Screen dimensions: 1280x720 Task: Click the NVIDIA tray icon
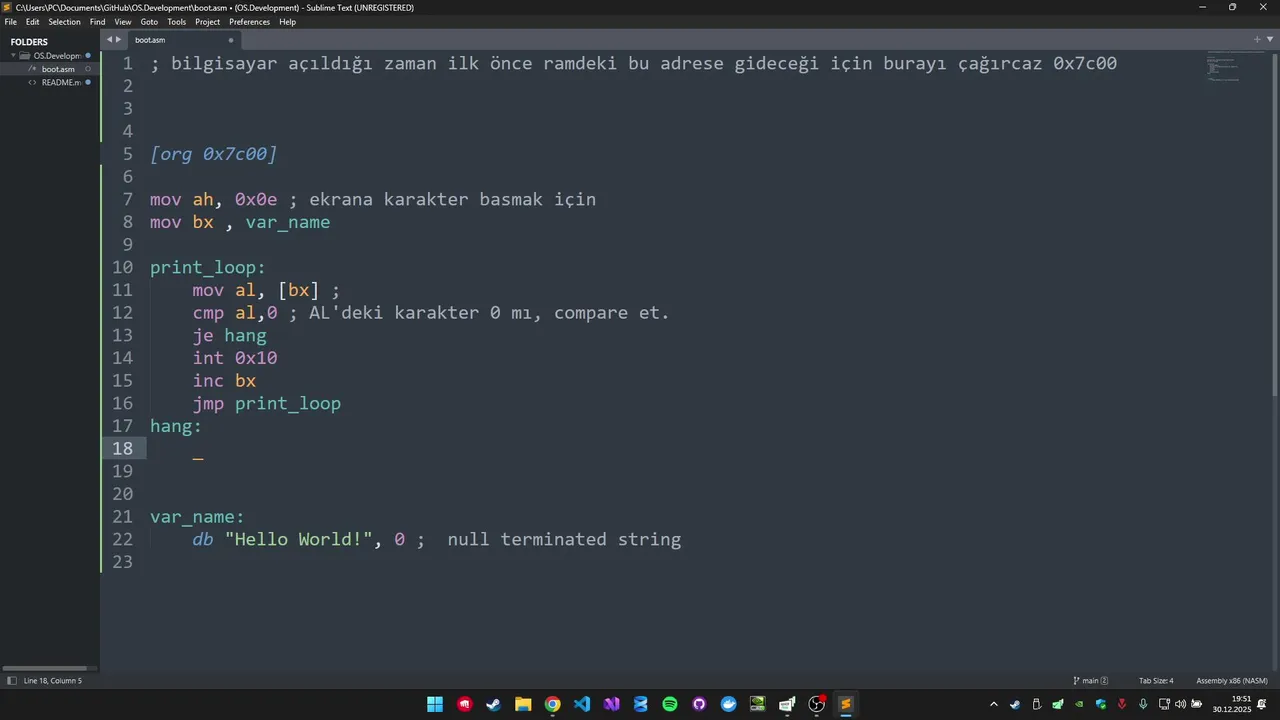click(1079, 704)
